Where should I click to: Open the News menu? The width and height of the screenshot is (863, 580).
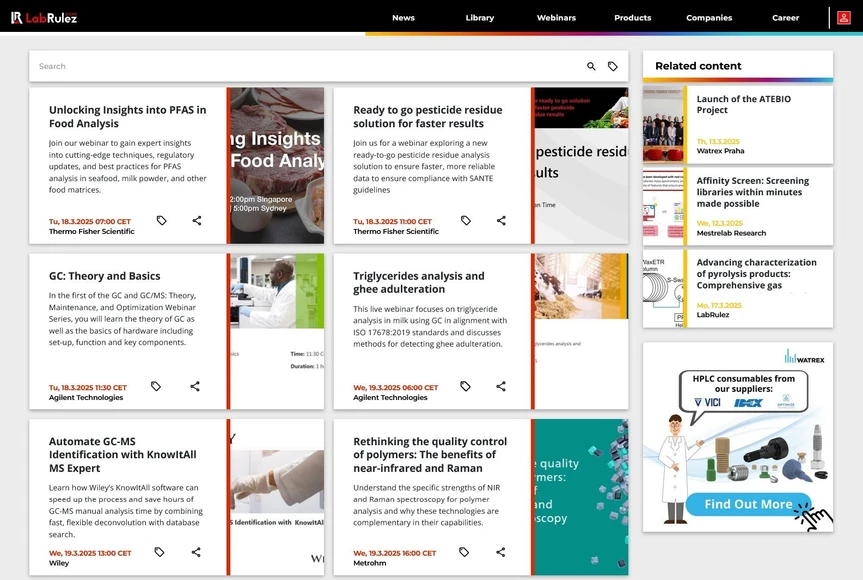point(403,18)
